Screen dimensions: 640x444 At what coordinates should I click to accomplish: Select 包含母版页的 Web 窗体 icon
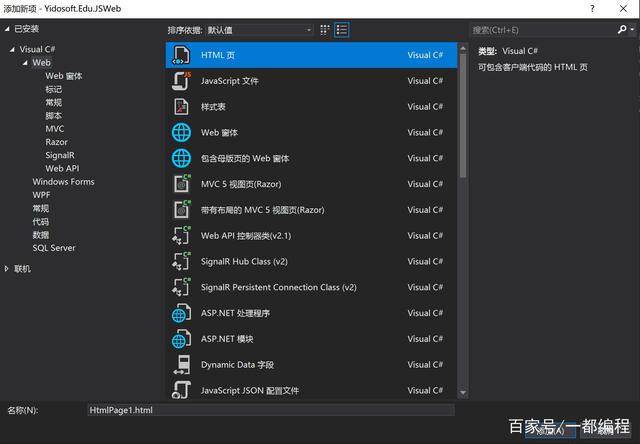(181, 158)
